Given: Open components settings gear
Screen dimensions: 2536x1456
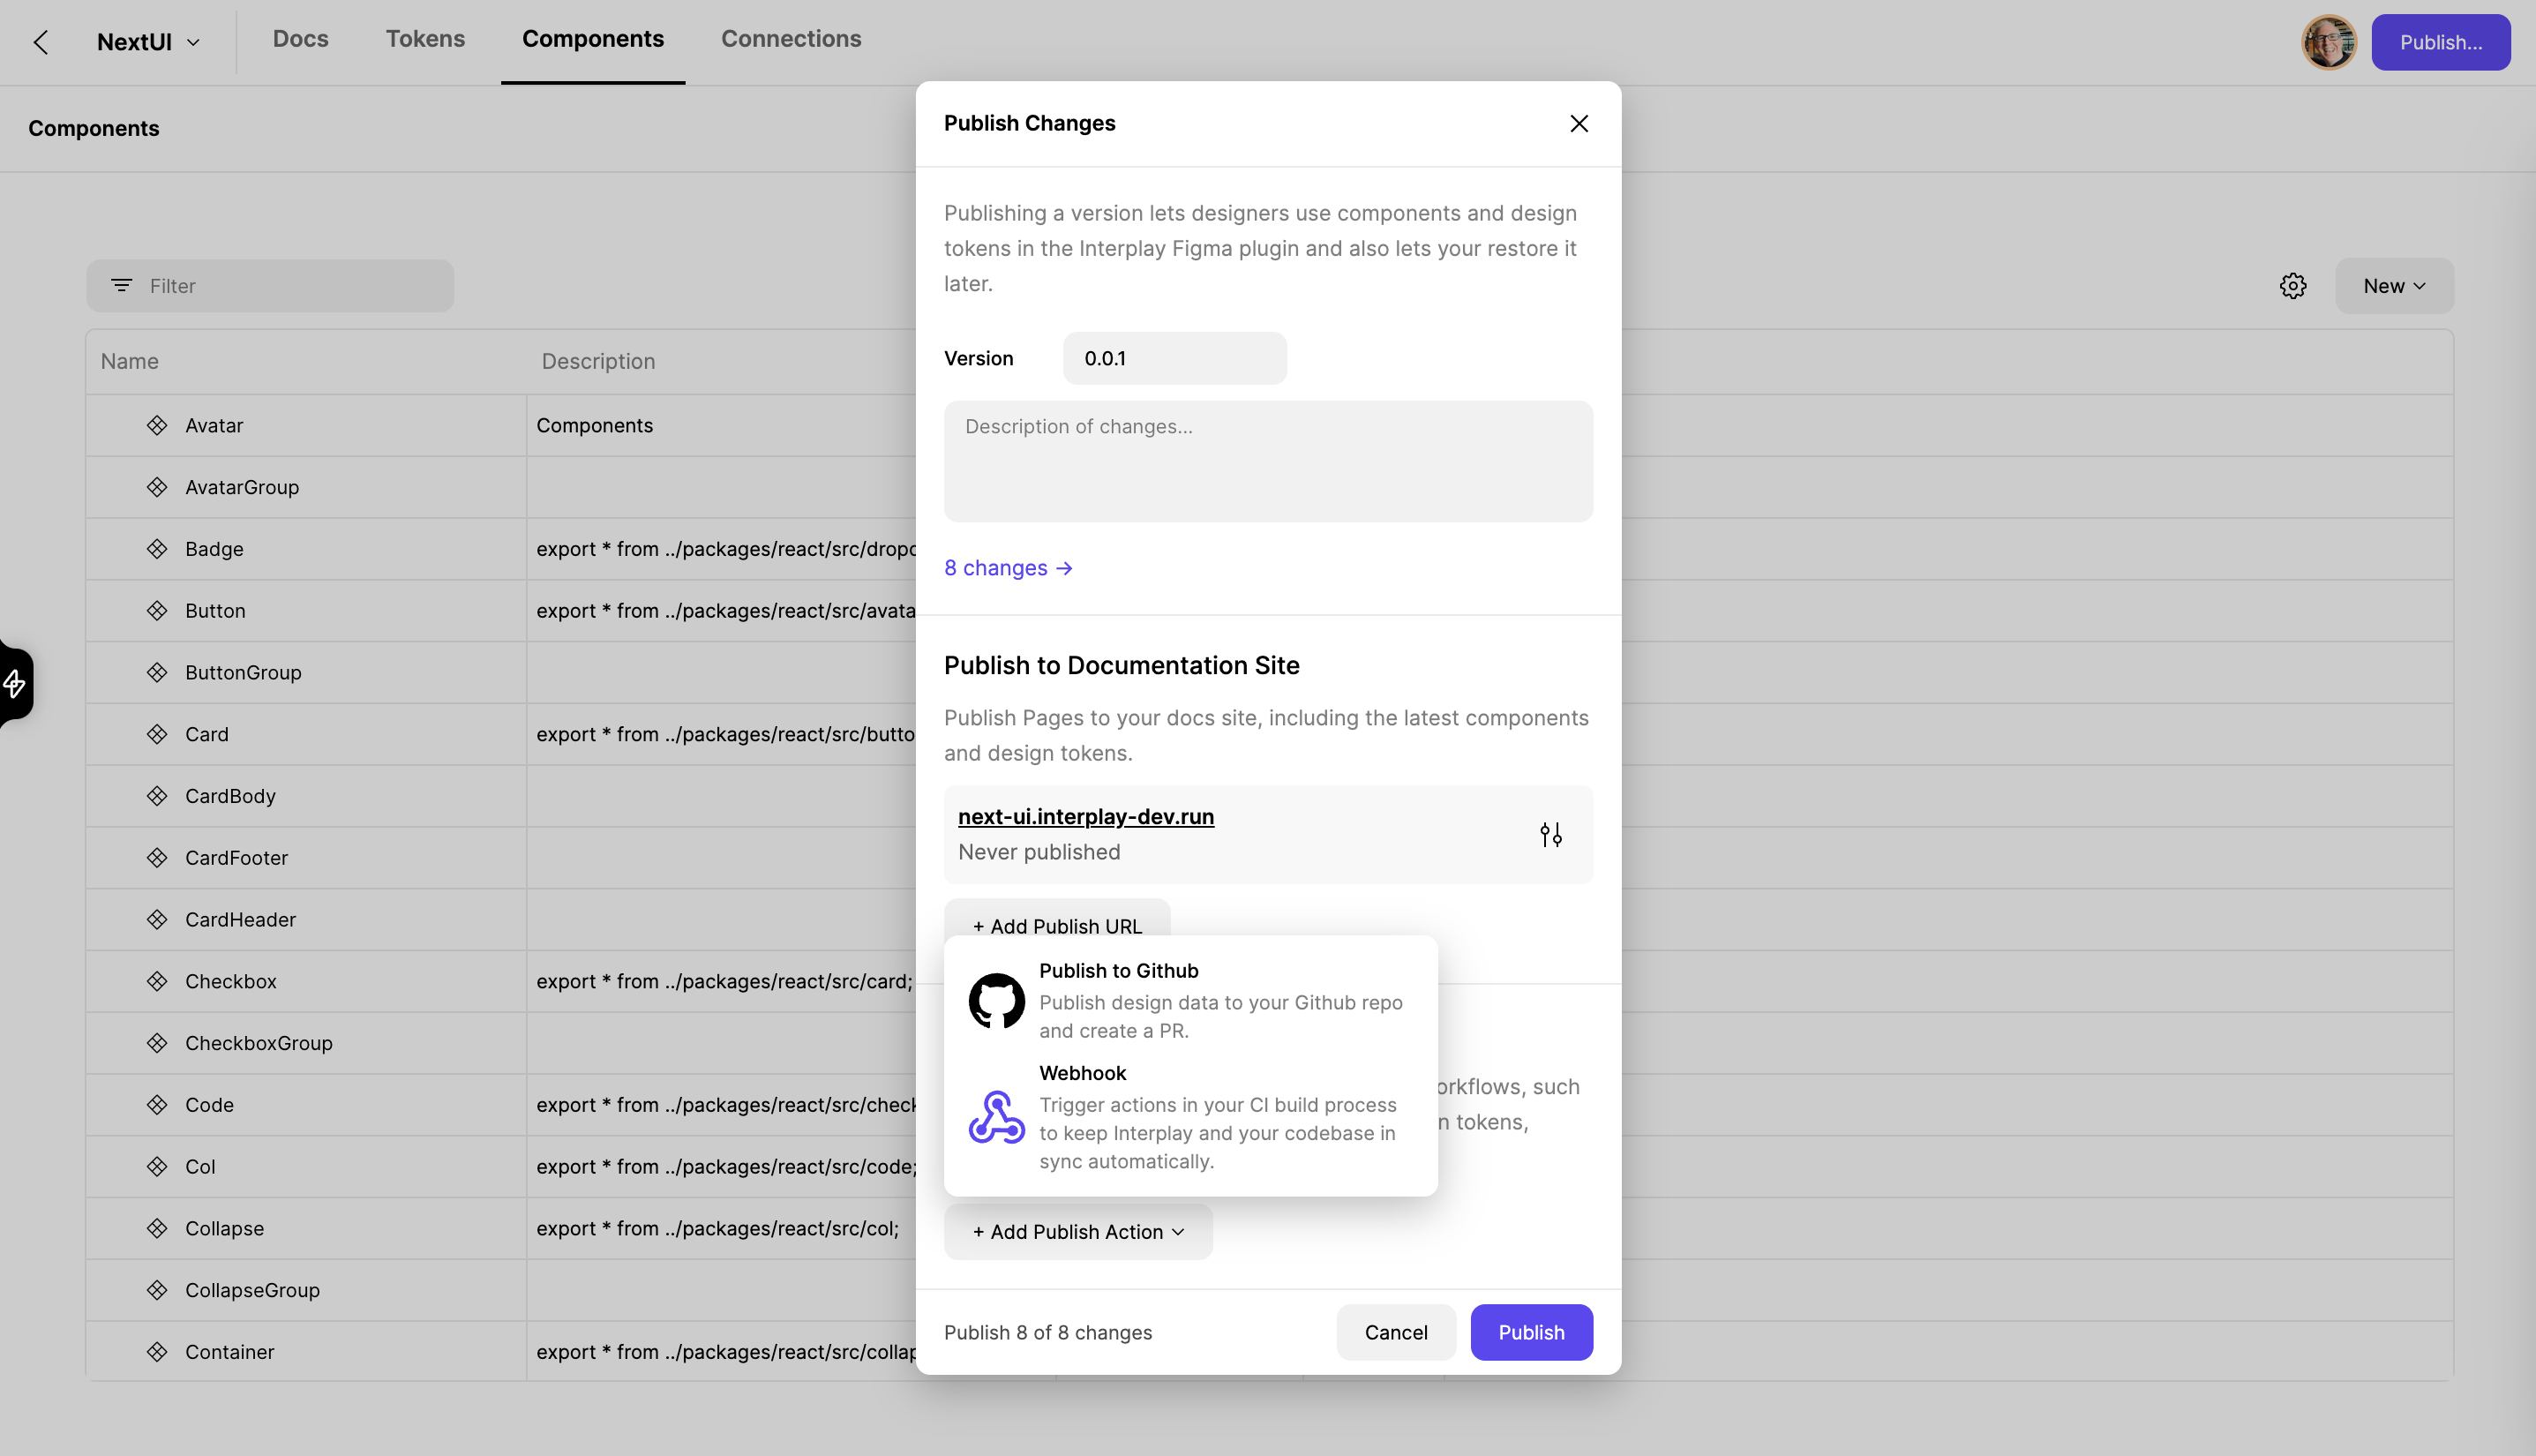Looking at the screenshot, I should [x=2293, y=286].
